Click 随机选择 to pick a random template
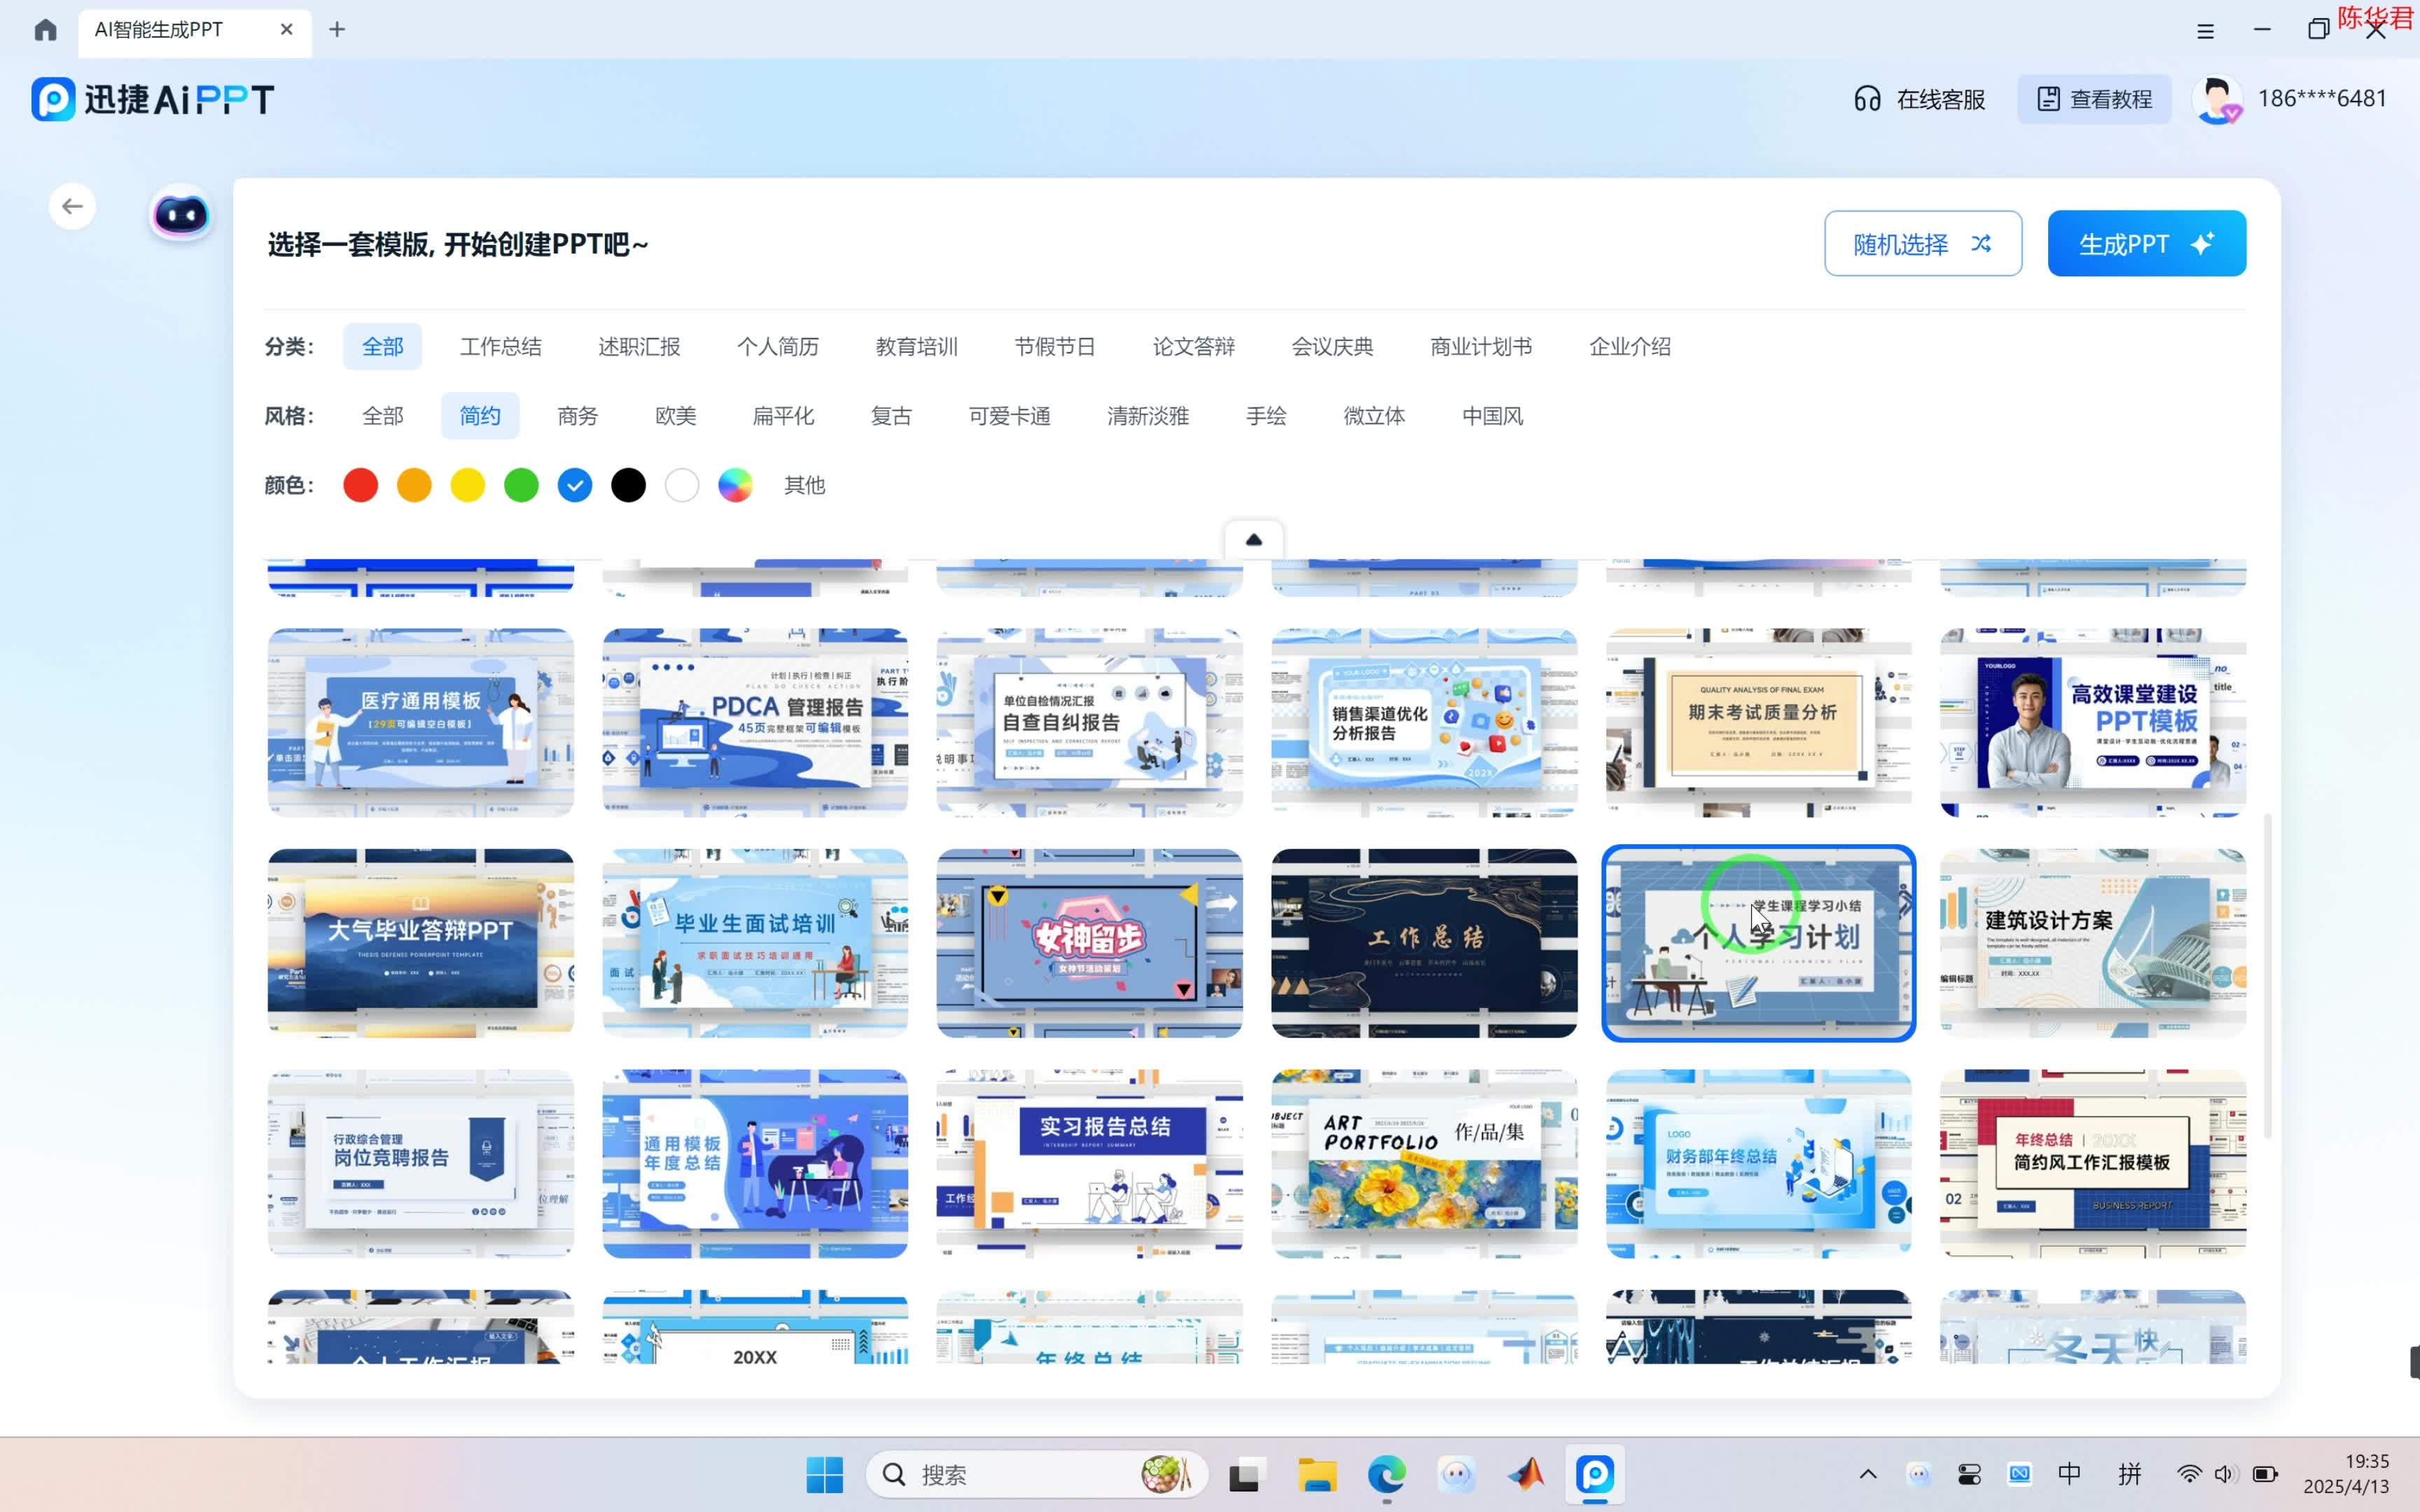 (x=1921, y=243)
